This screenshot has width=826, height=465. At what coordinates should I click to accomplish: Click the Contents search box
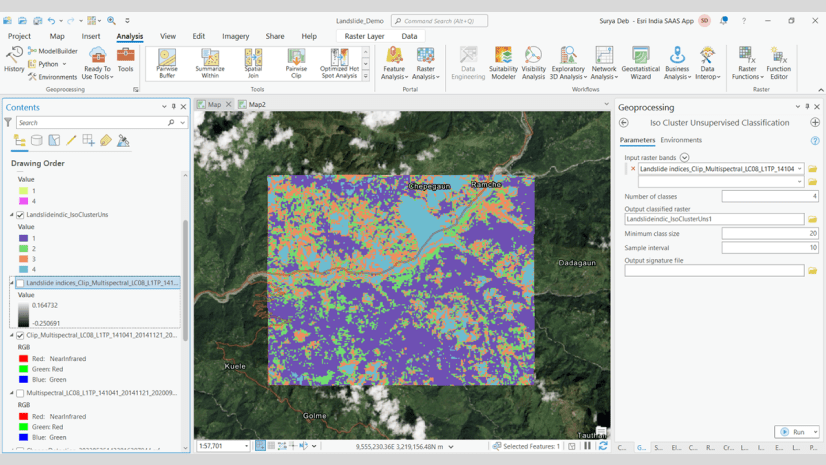coord(92,123)
